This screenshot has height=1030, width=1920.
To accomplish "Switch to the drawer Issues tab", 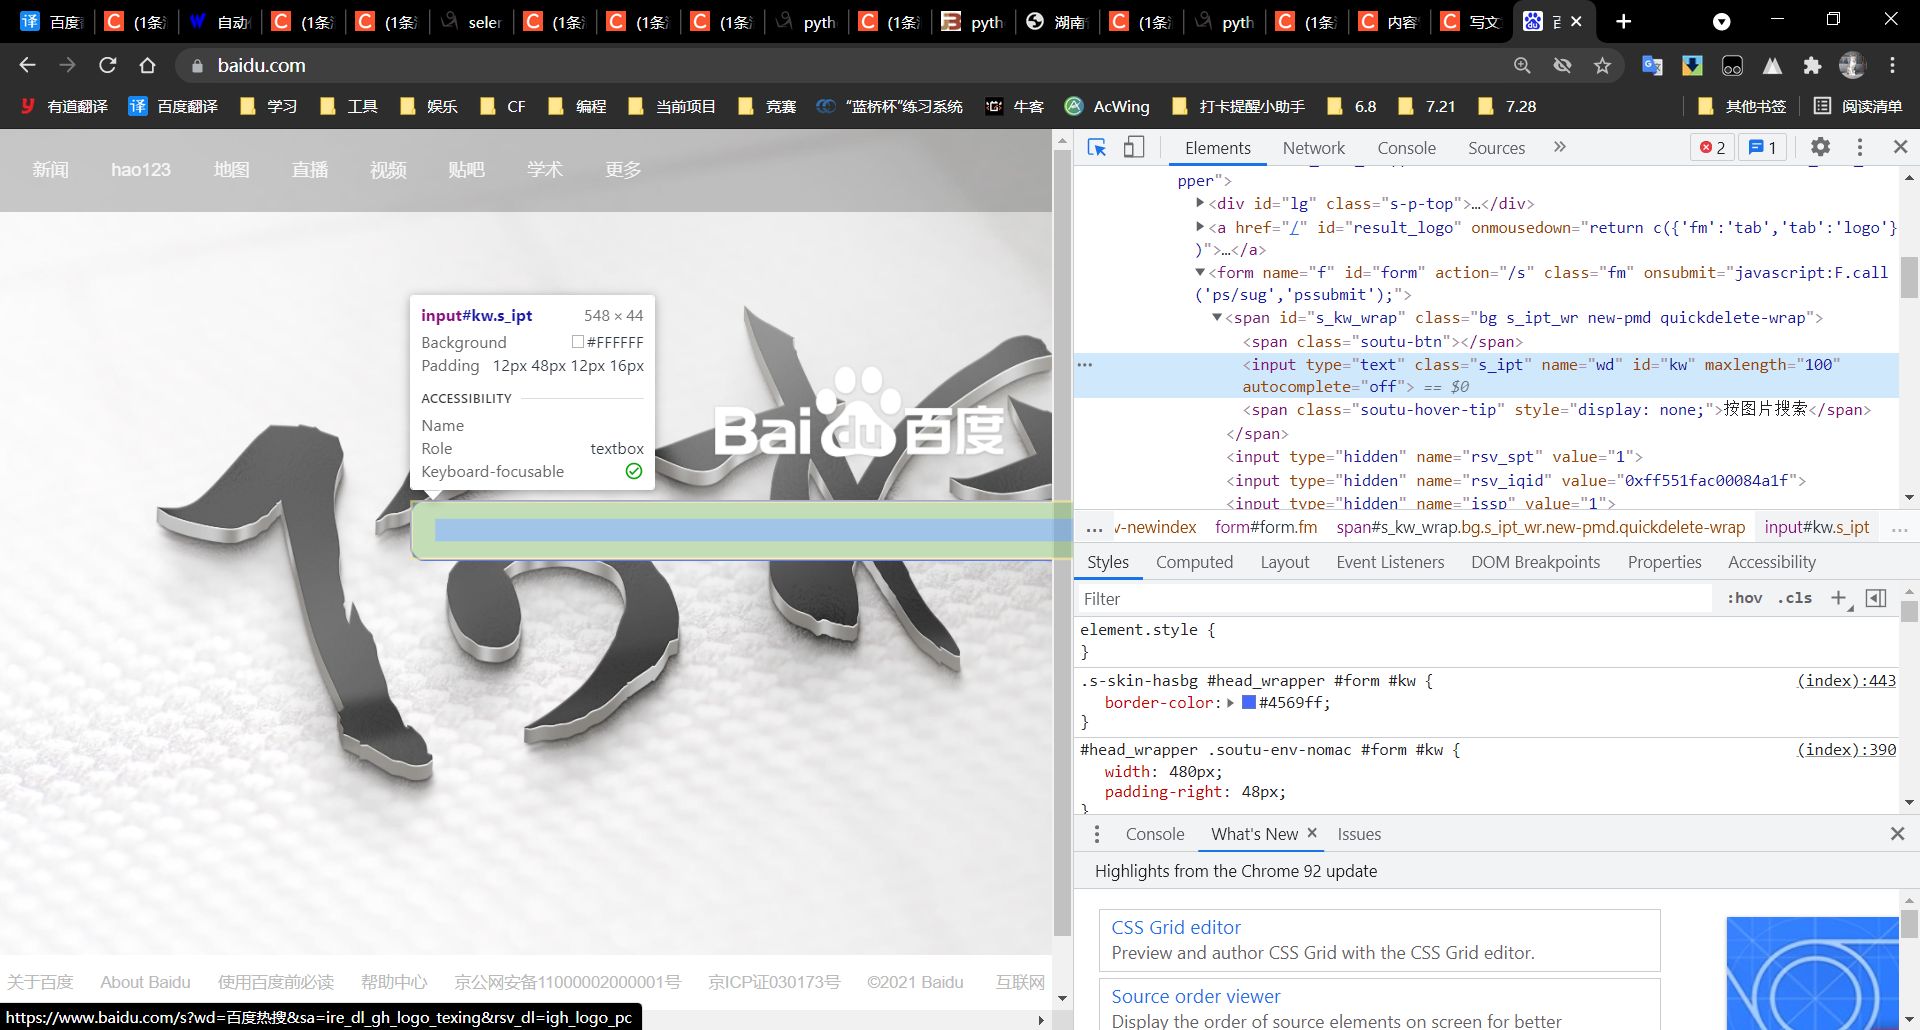I will click(x=1359, y=834).
